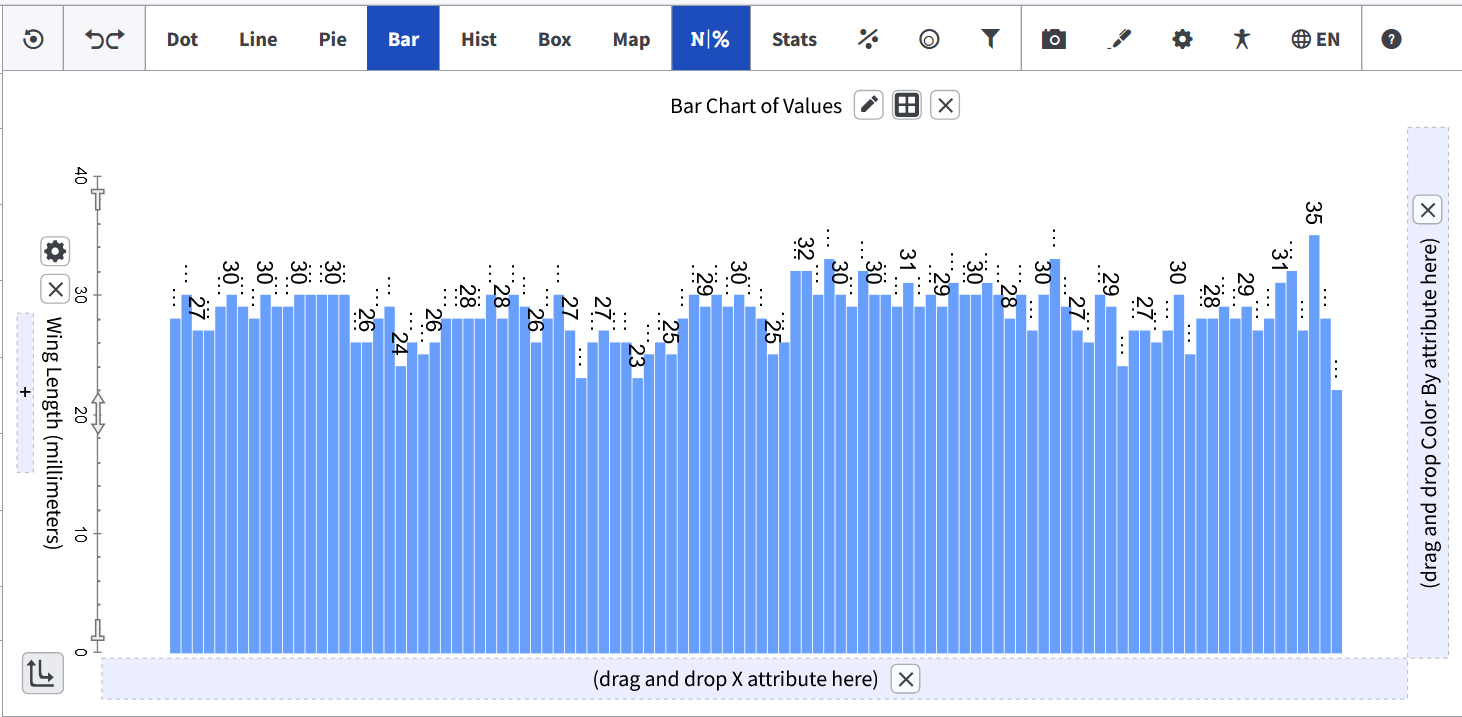Open help via the question mark icon
Viewport: 1462px width, 717px height.
point(1391,39)
